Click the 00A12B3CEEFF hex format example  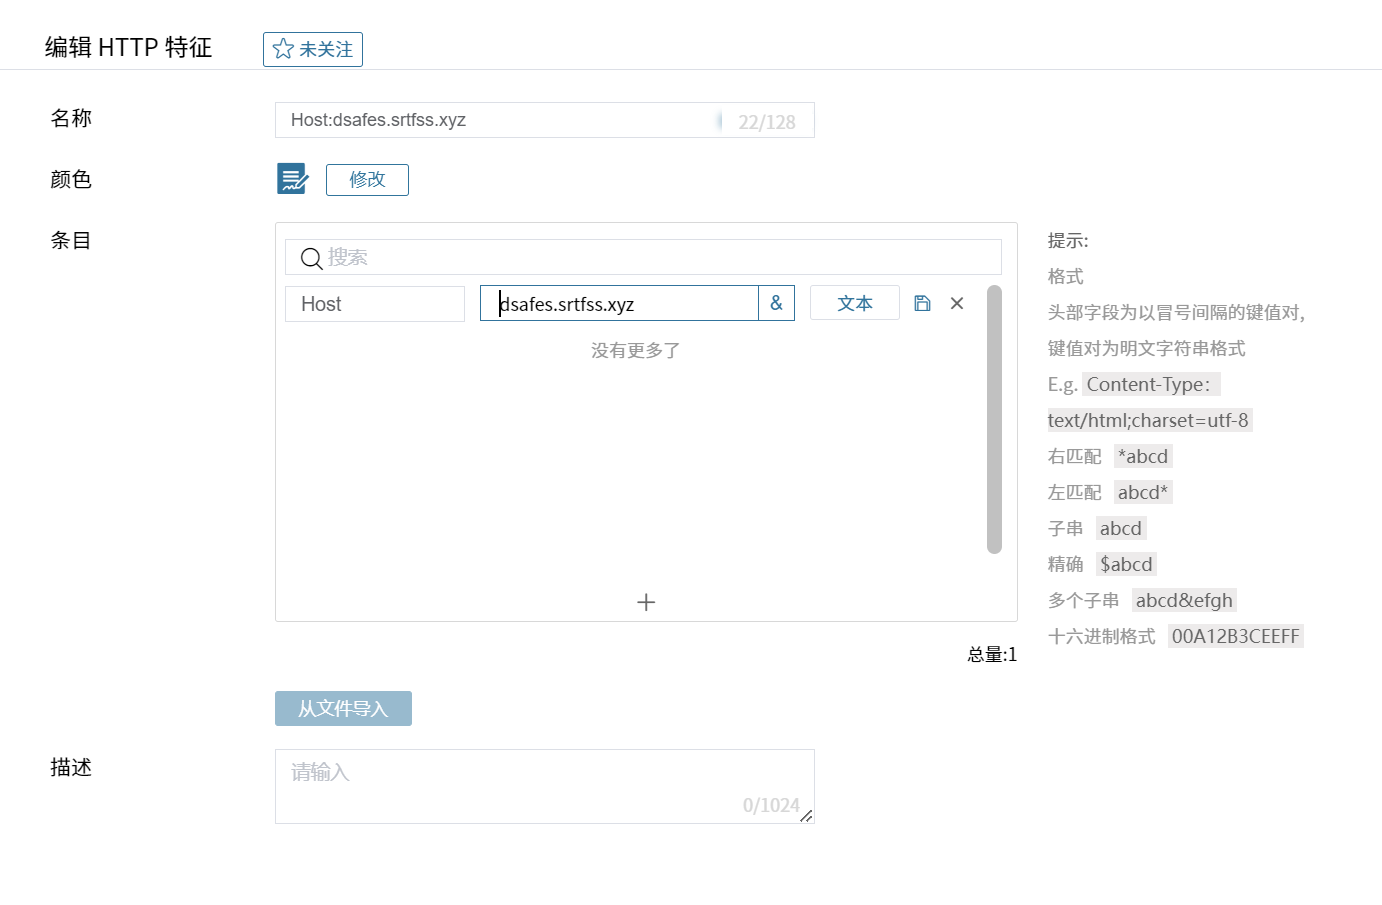[x=1235, y=636]
